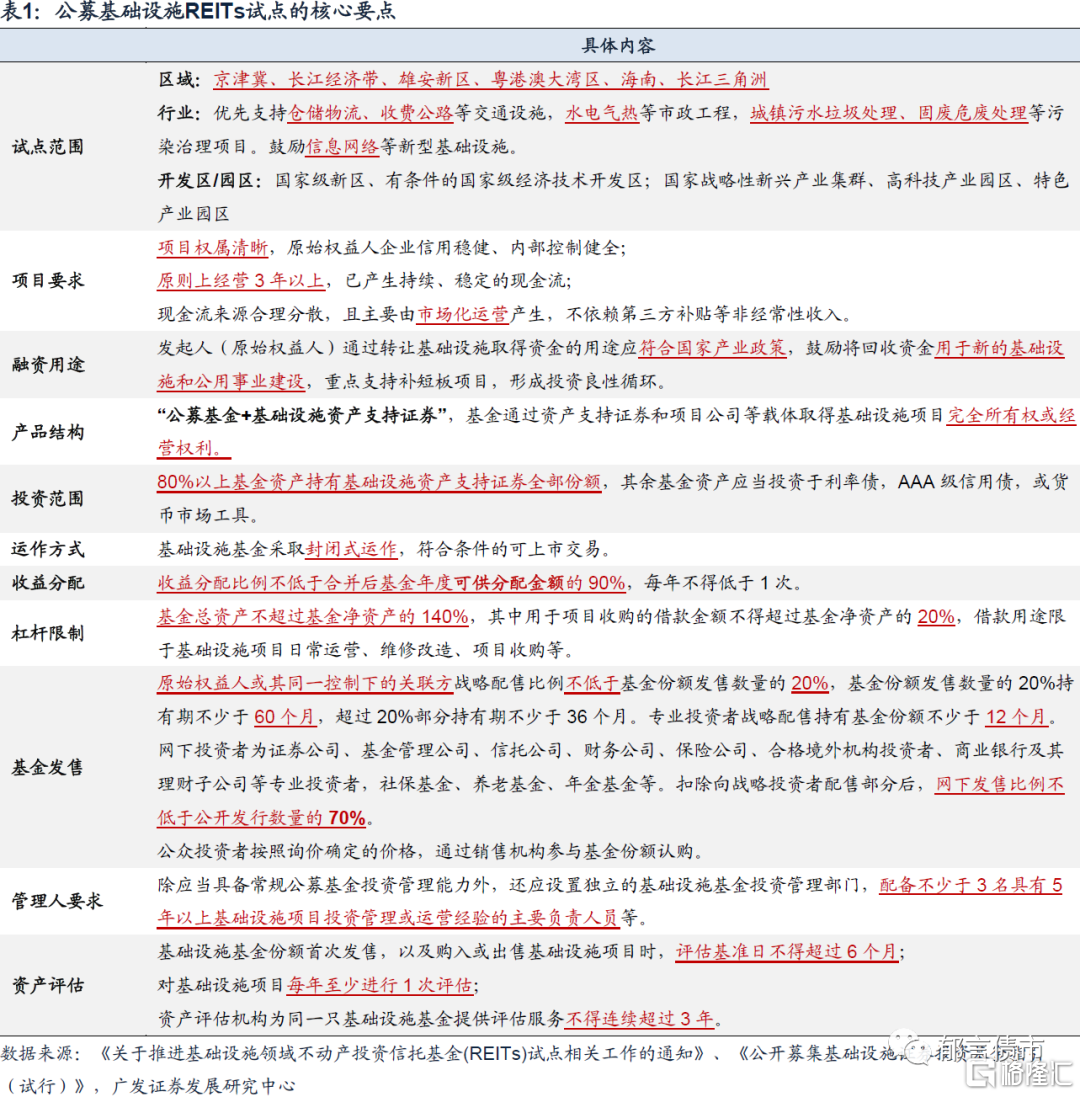Viewport: 1080px width, 1097px height.
Task: Click the 格隆汇 logo watermark
Action: pyautogui.click(x=1019, y=1073)
